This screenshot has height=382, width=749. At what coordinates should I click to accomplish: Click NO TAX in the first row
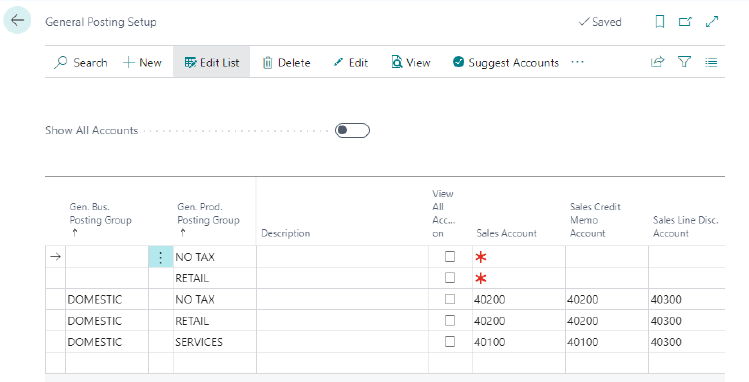(x=195, y=257)
